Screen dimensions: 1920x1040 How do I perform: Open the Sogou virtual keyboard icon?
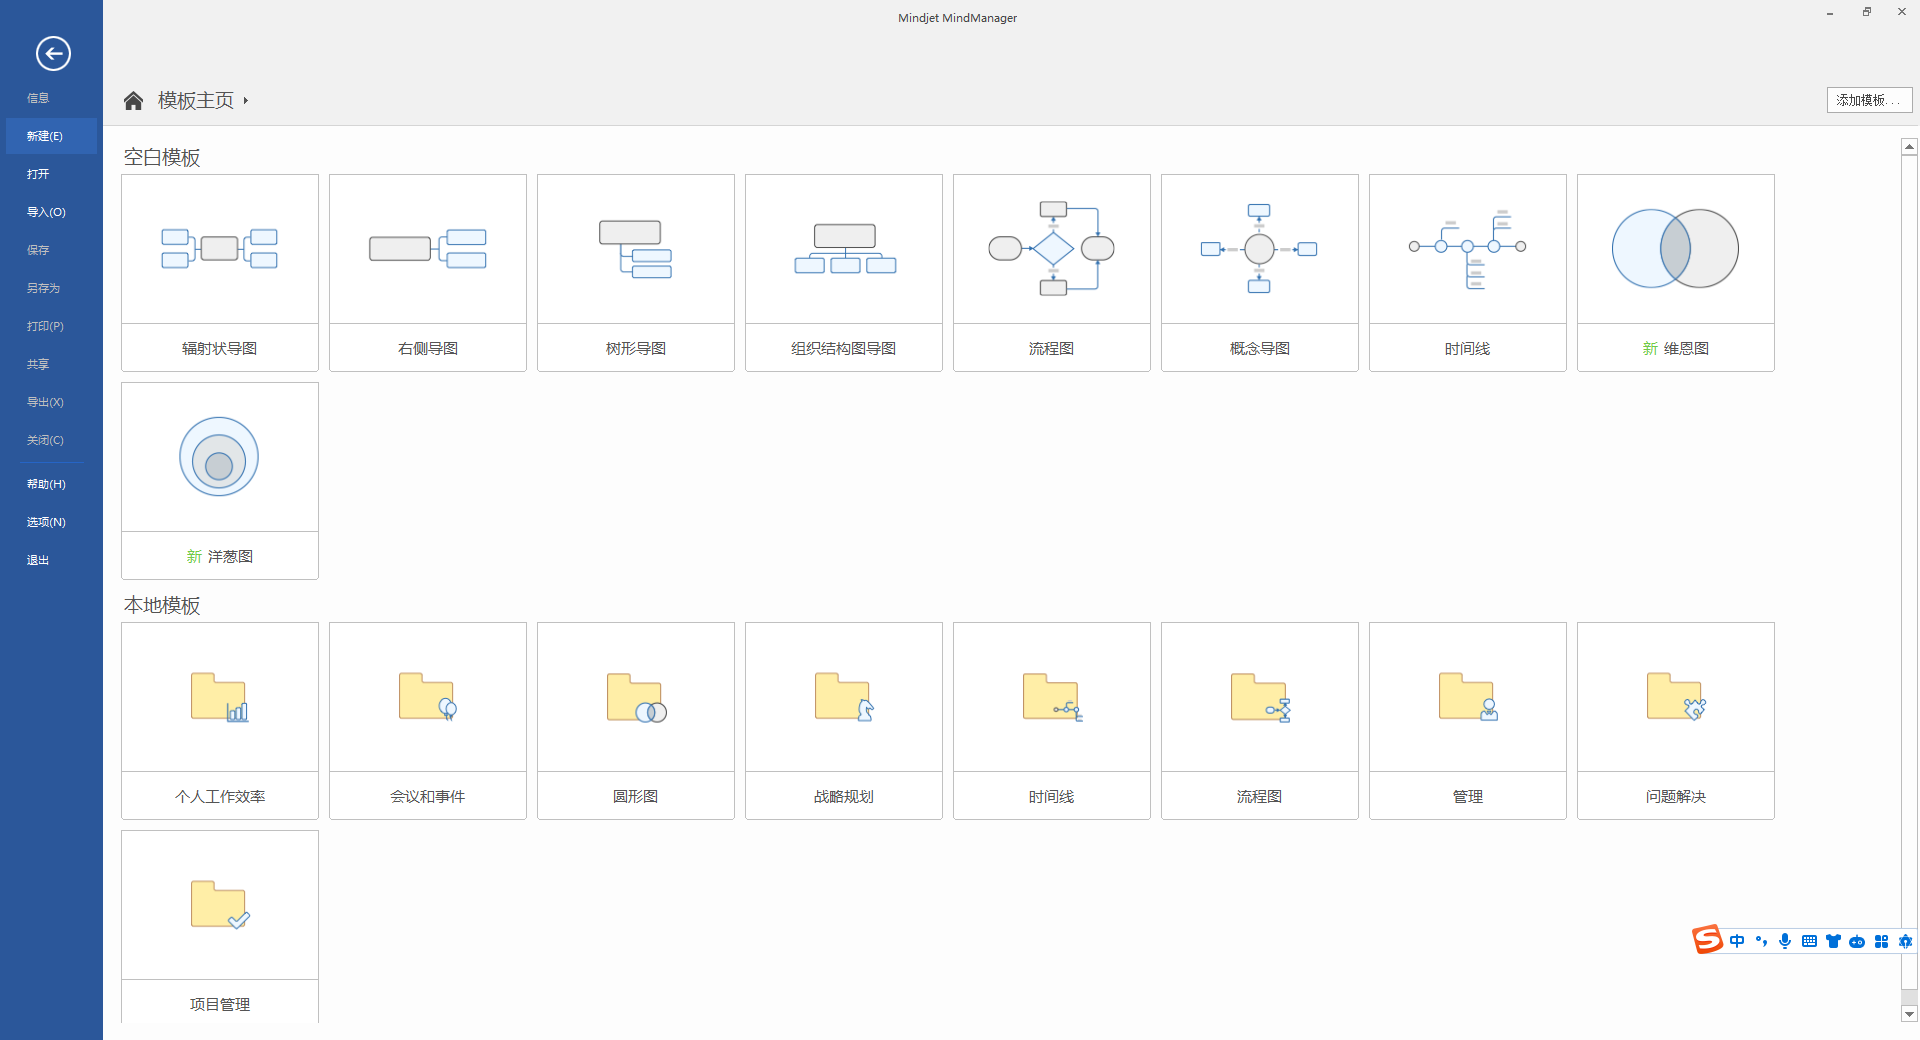pyautogui.click(x=1809, y=941)
